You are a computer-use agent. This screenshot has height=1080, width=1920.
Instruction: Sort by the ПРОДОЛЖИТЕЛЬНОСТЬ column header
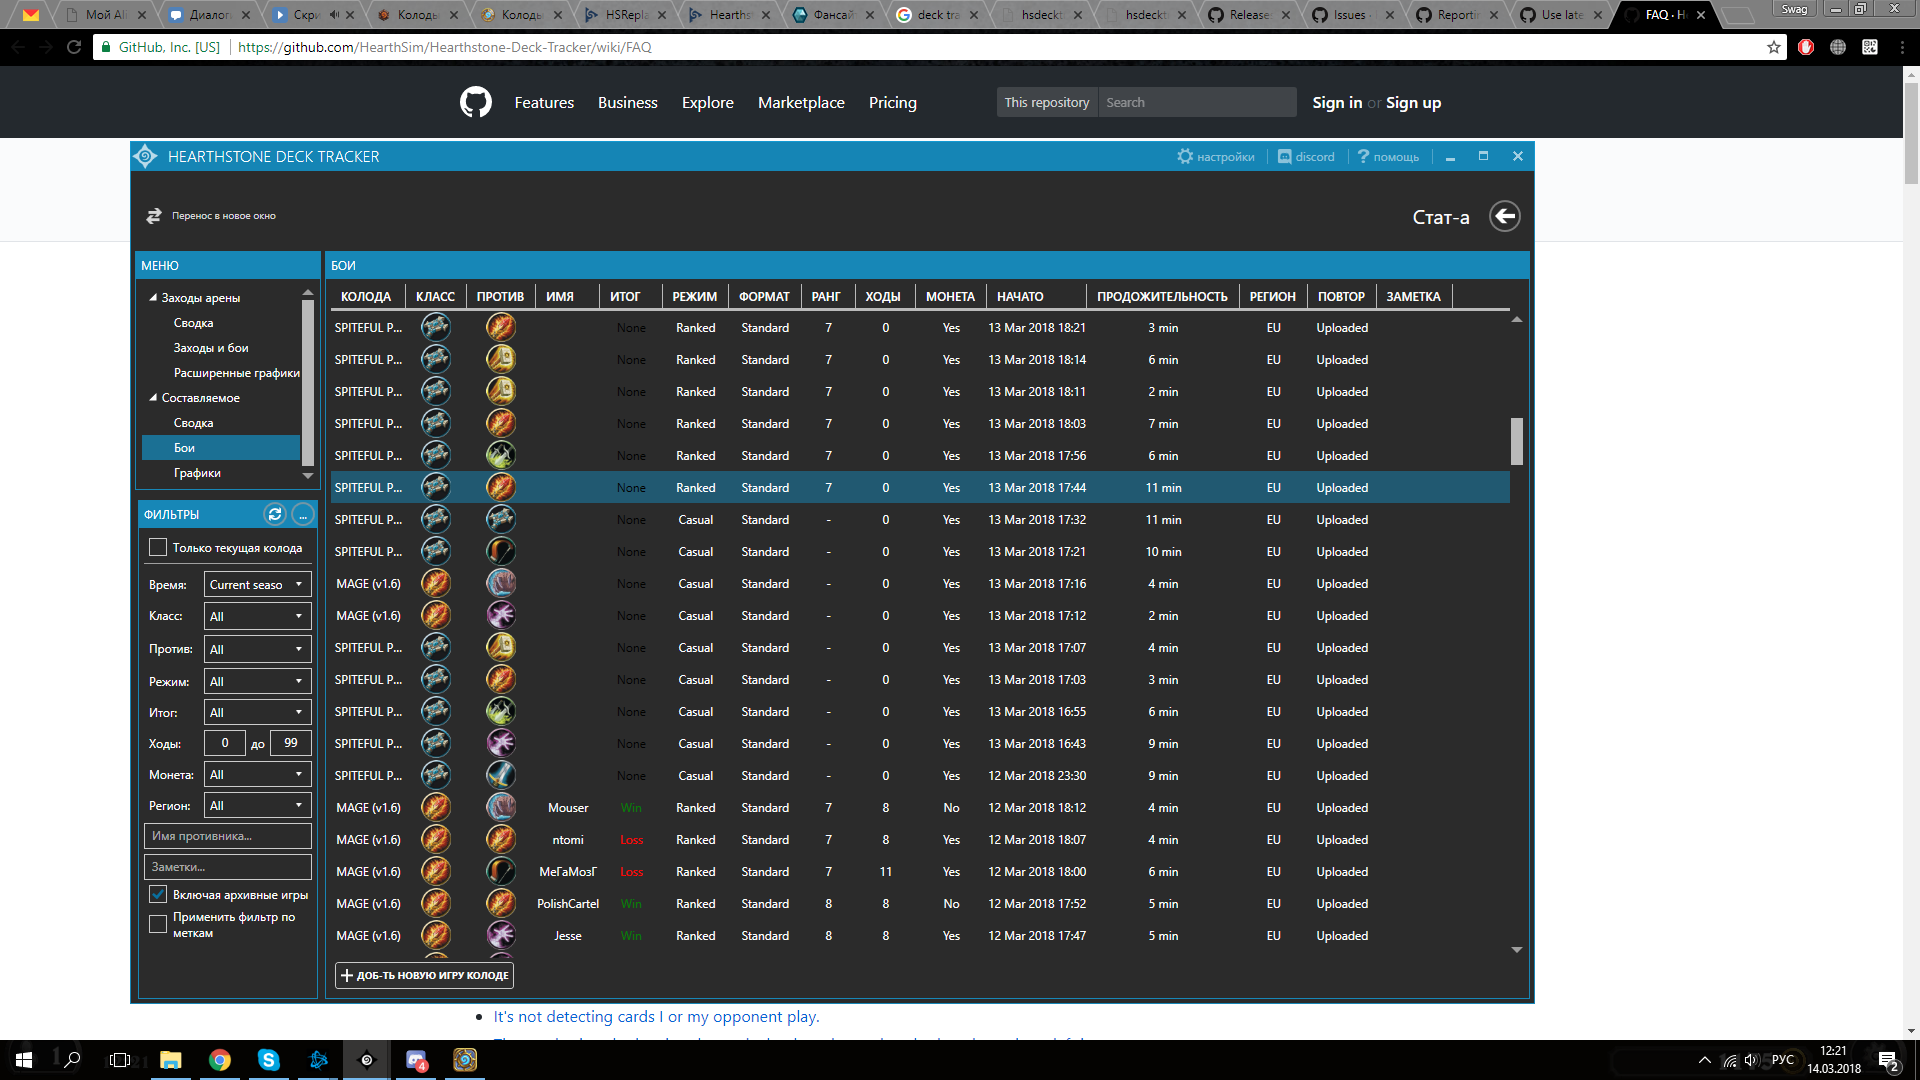(1162, 296)
